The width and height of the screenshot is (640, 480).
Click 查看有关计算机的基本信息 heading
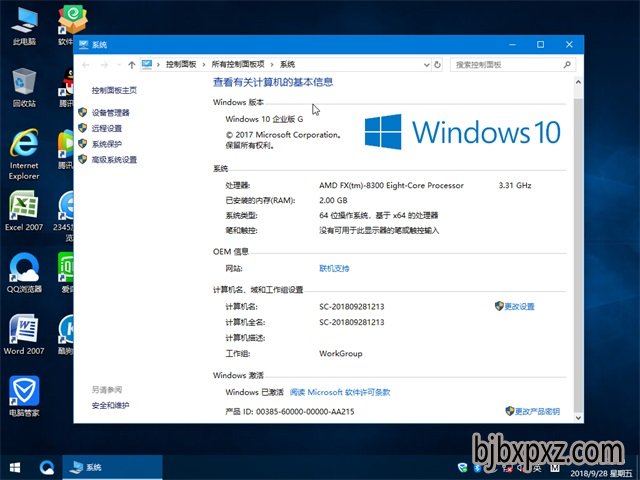273,82
